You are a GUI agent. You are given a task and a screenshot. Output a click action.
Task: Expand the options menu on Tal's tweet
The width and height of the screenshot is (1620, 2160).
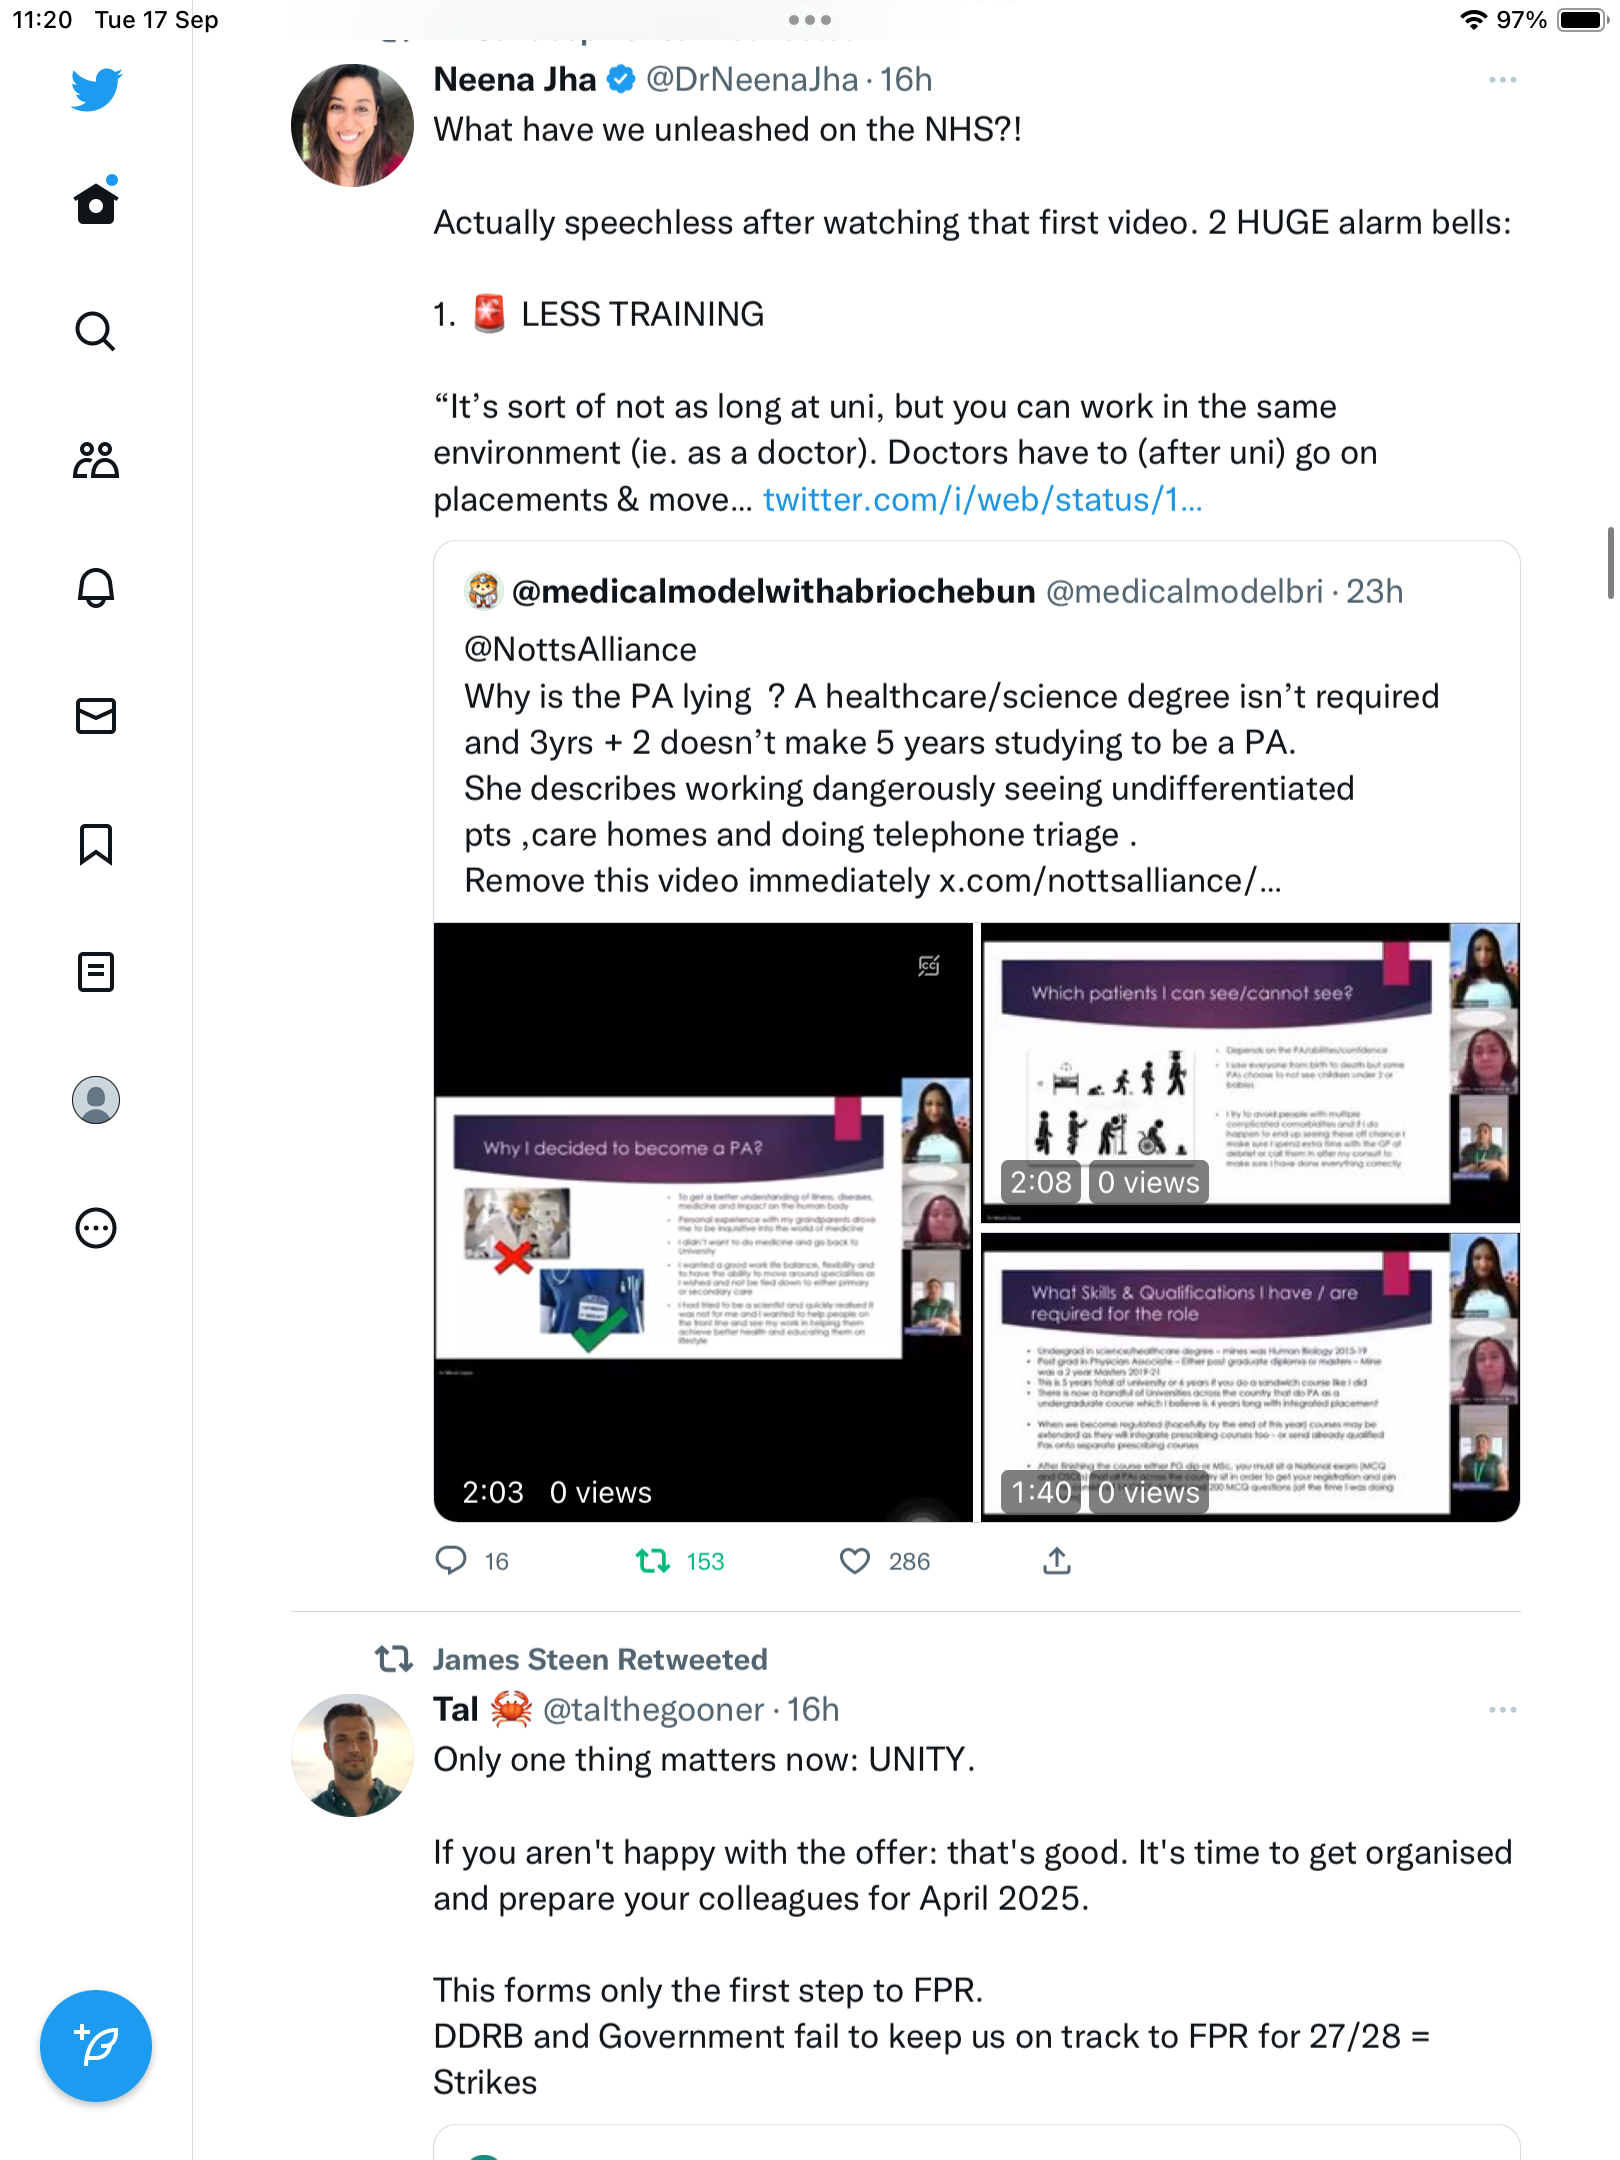[1502, 1710]
